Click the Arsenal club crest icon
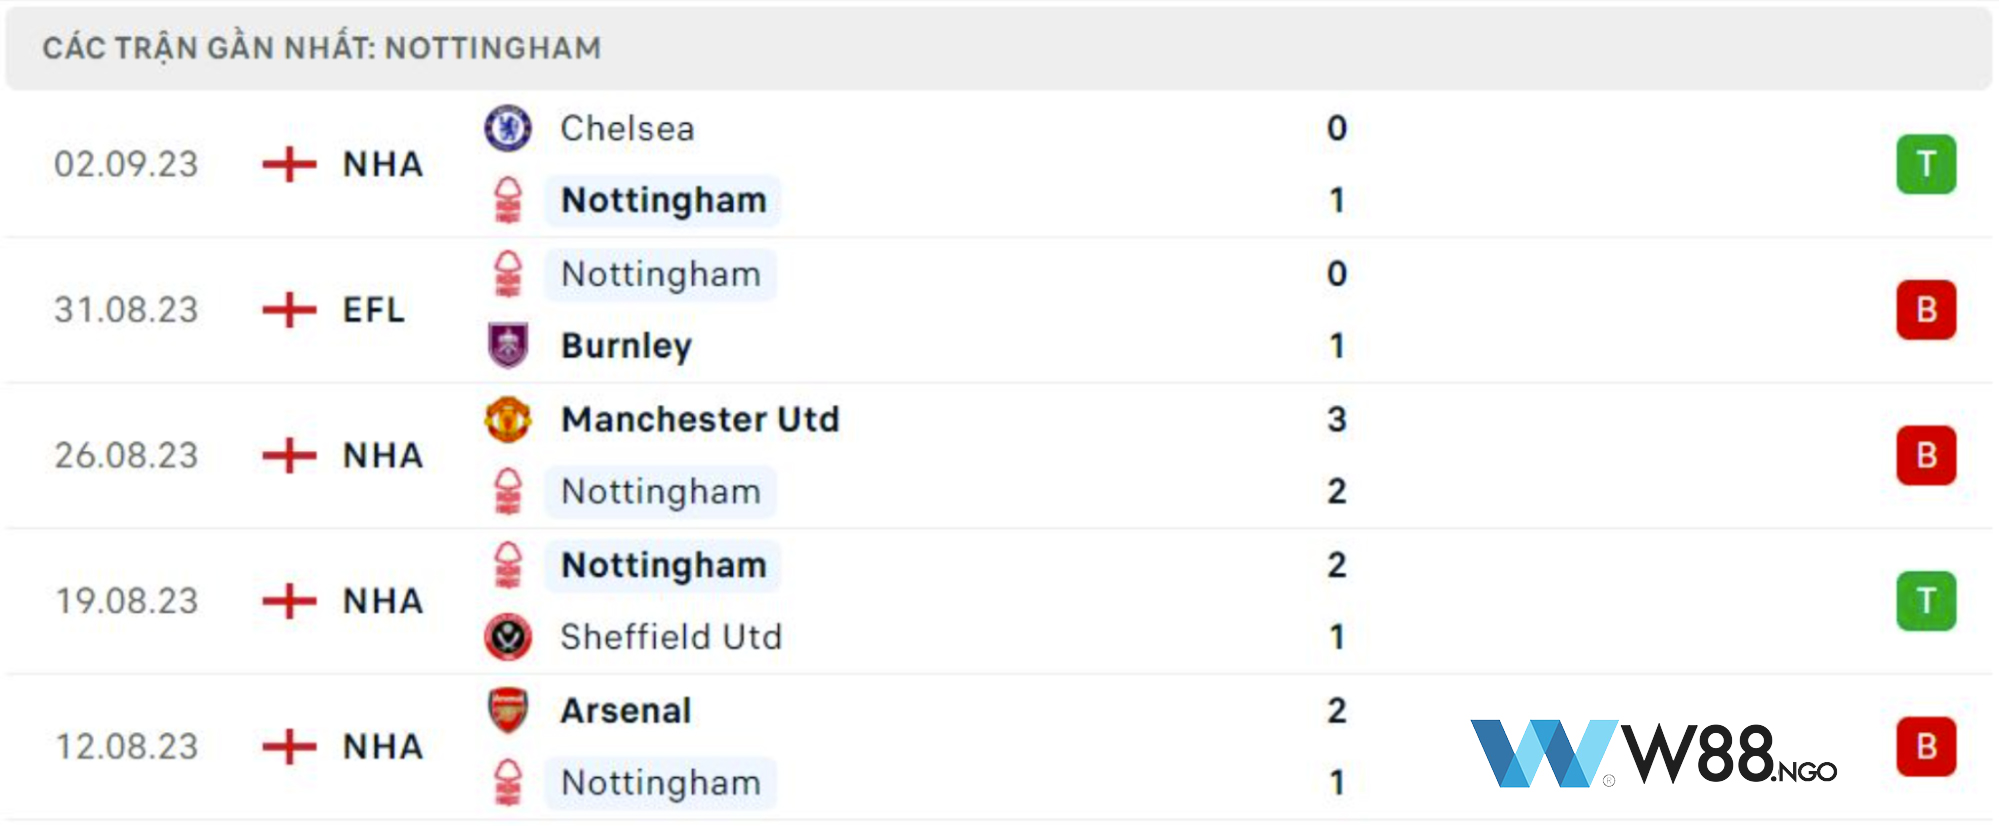 point(508,710)
